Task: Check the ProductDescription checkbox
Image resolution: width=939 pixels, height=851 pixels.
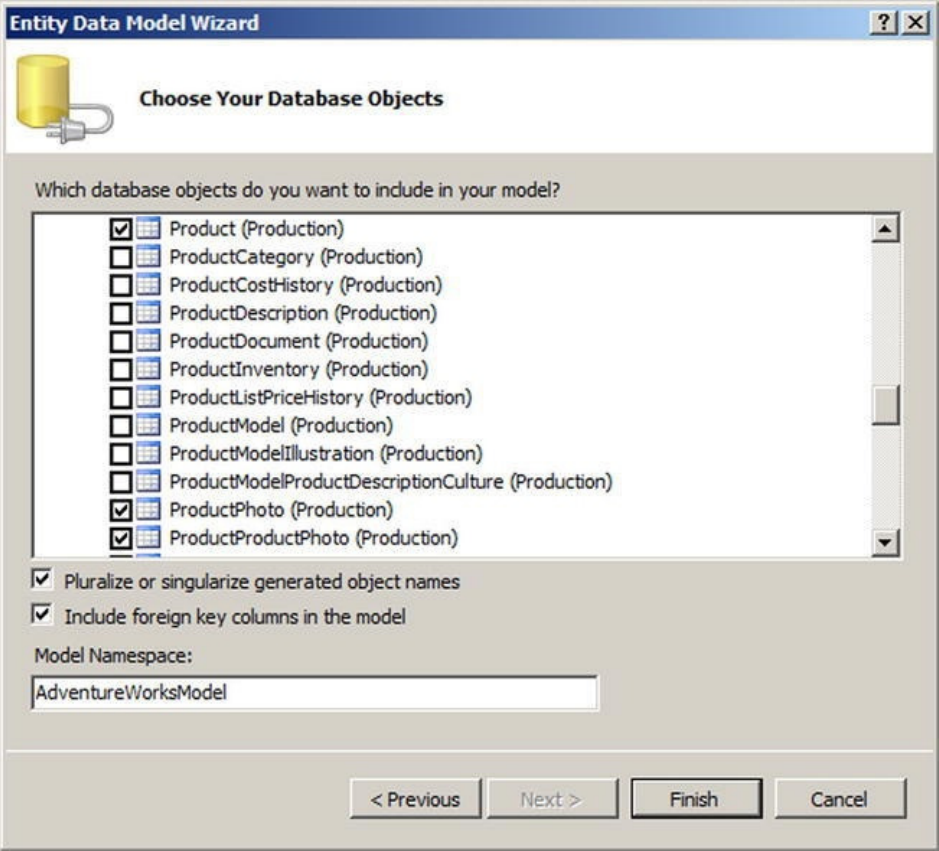Action: (121, 313)
